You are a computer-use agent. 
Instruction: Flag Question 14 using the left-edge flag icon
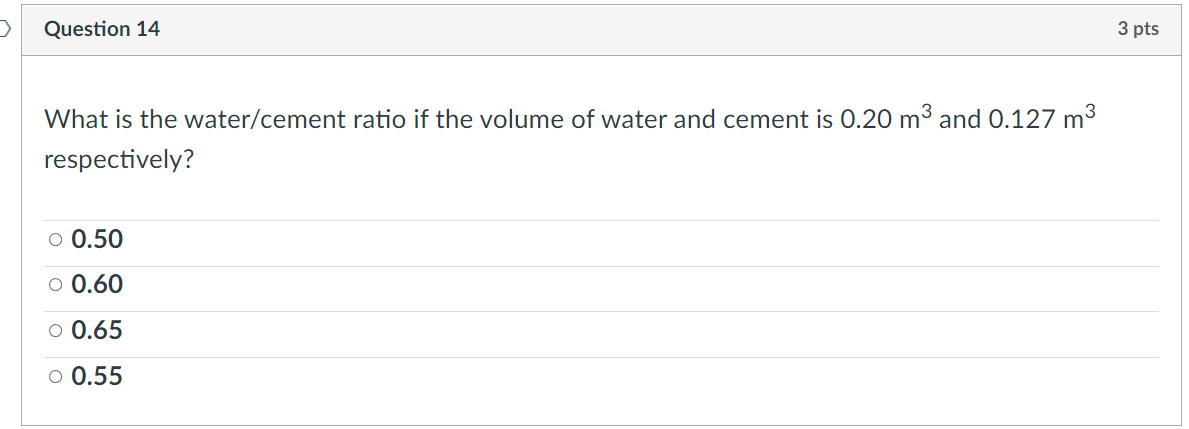click(5, 30)
